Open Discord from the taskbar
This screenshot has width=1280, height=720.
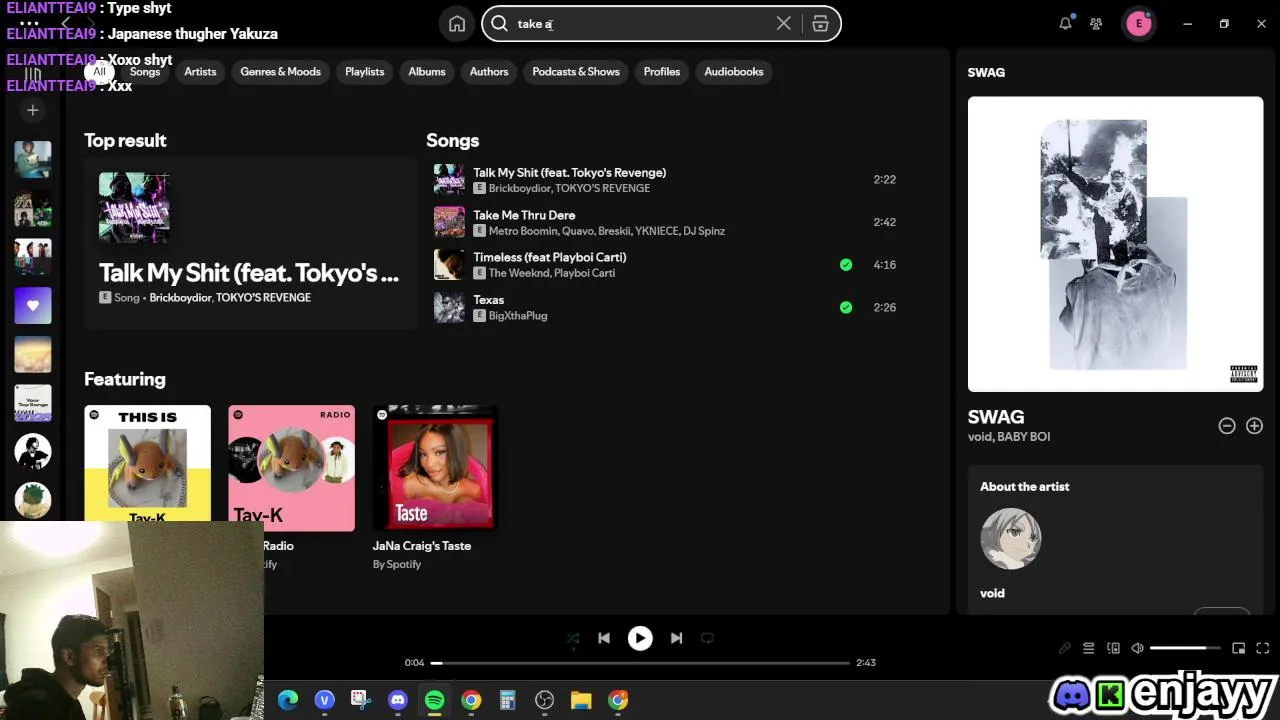397,700
